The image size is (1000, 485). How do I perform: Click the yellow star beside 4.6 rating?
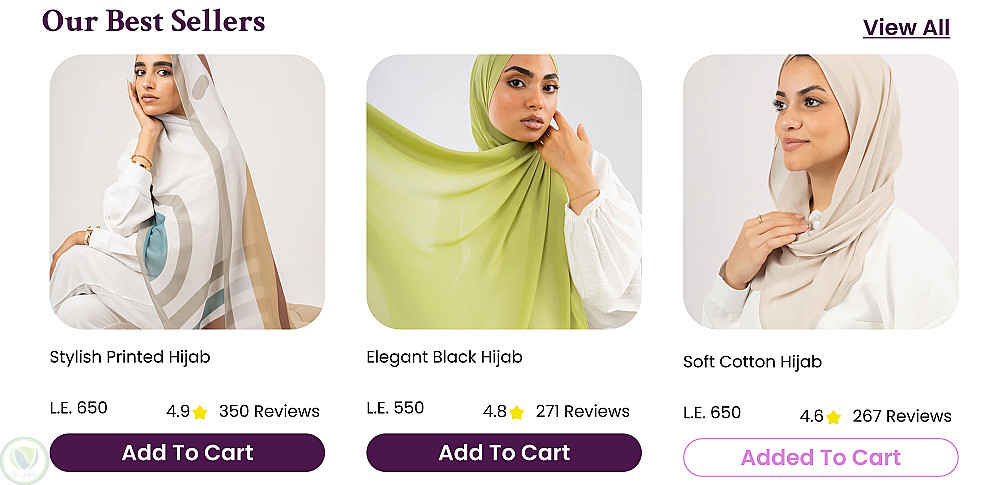click(833, 417)
